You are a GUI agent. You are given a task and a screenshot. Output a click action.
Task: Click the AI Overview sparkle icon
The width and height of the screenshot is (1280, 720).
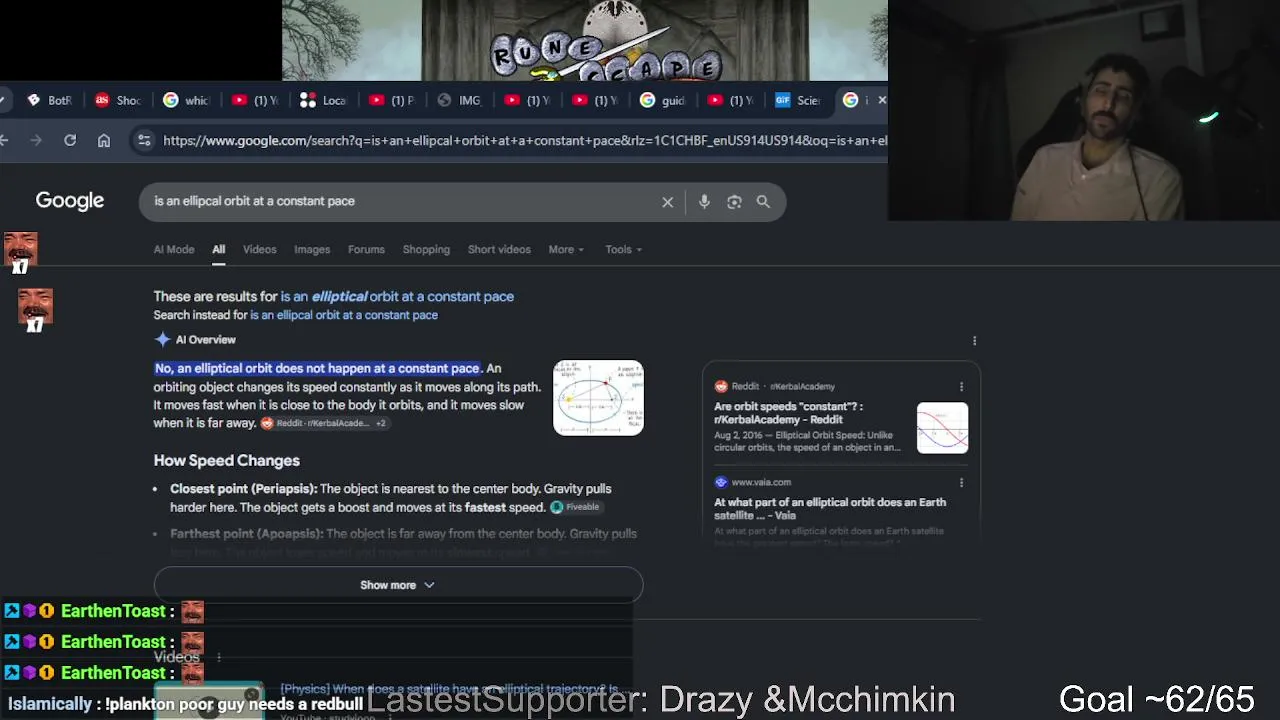(x=162, y=340)
